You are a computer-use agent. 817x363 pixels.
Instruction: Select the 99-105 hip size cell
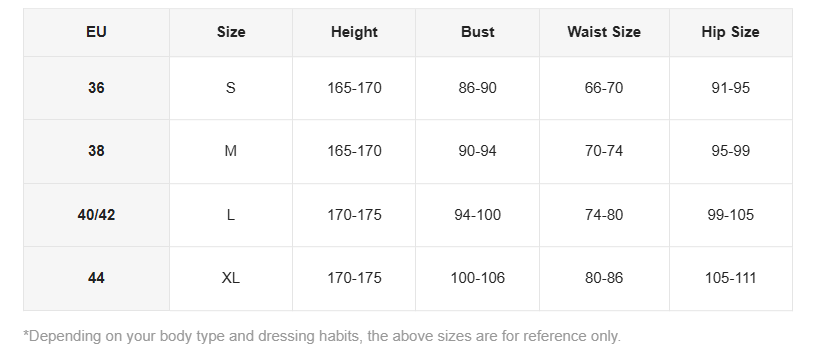tap(731, 215)
